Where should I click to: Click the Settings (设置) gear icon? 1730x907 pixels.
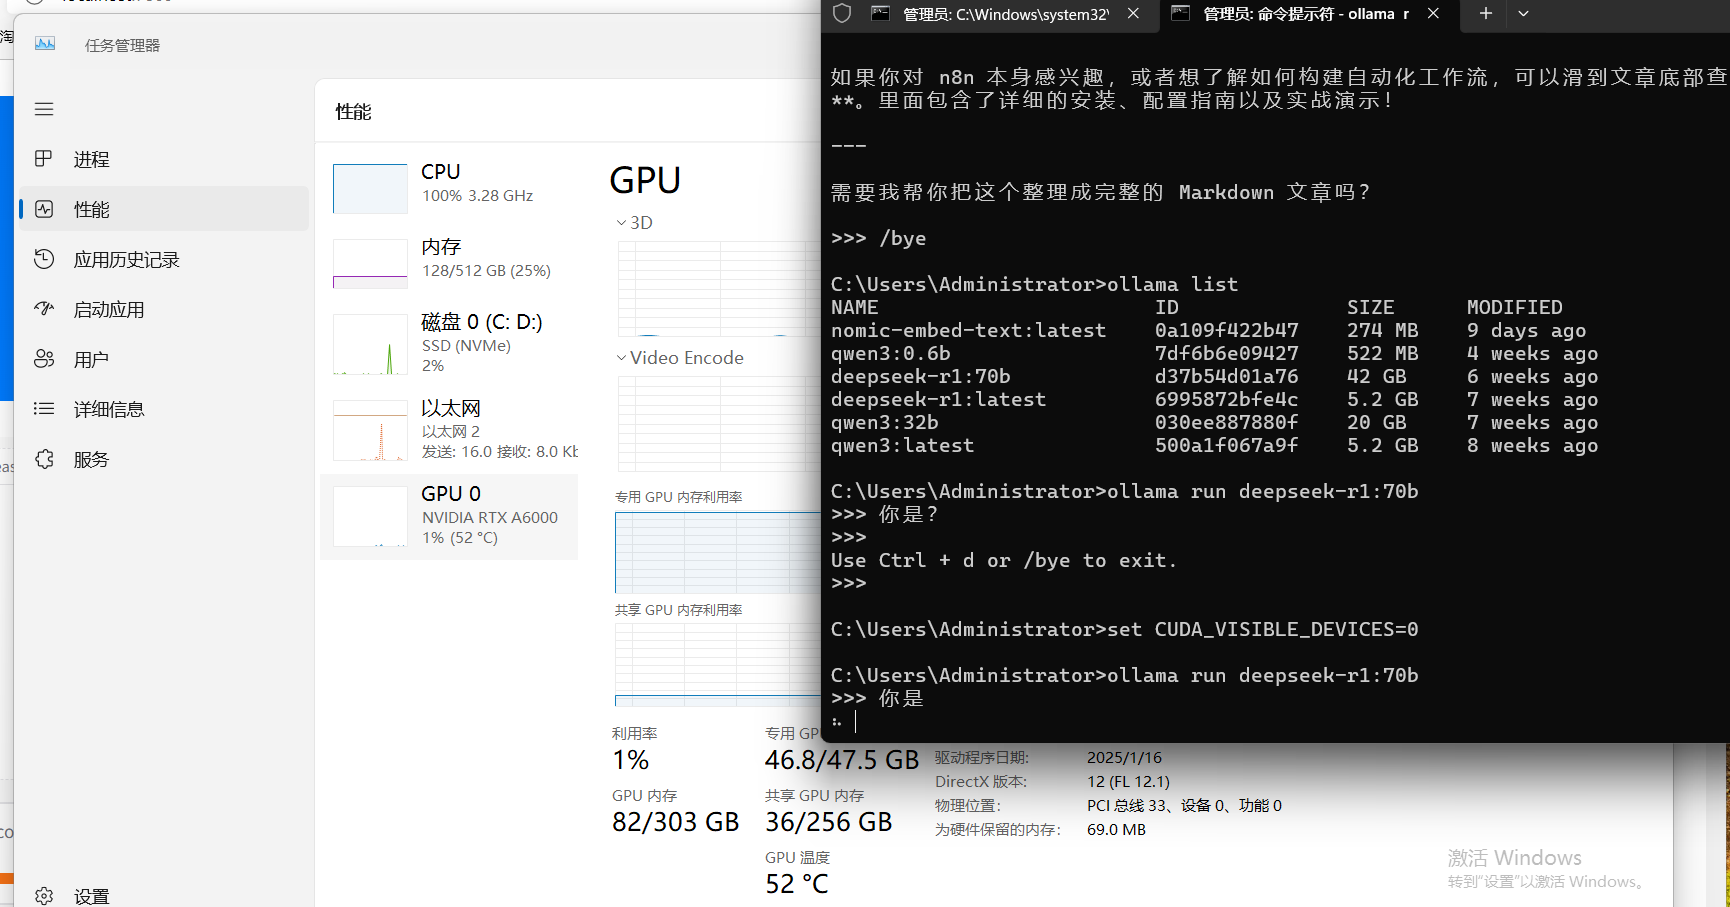[44, 896]
